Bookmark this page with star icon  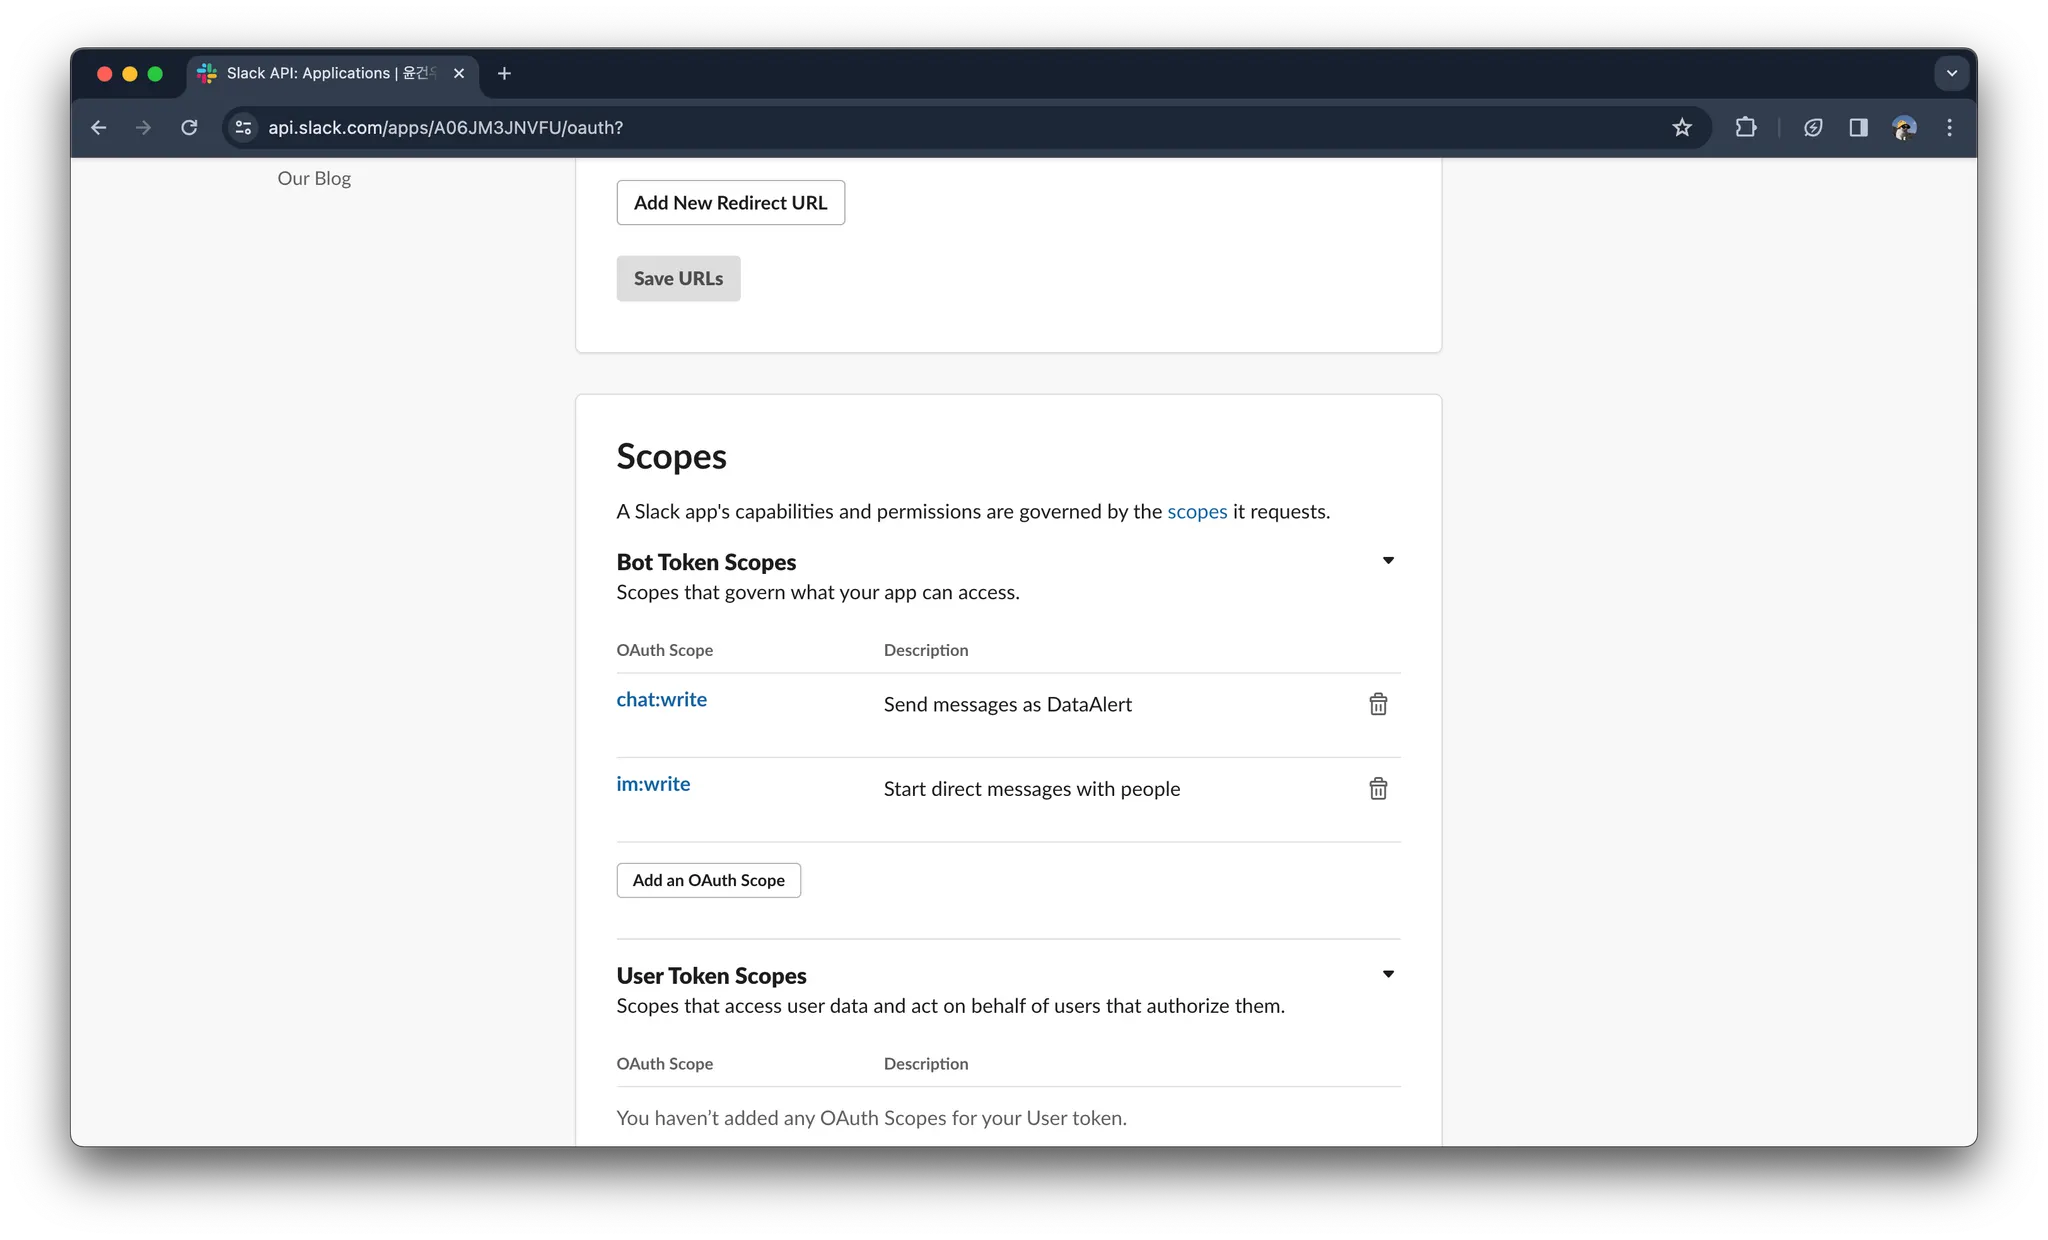pos(1682,128)
